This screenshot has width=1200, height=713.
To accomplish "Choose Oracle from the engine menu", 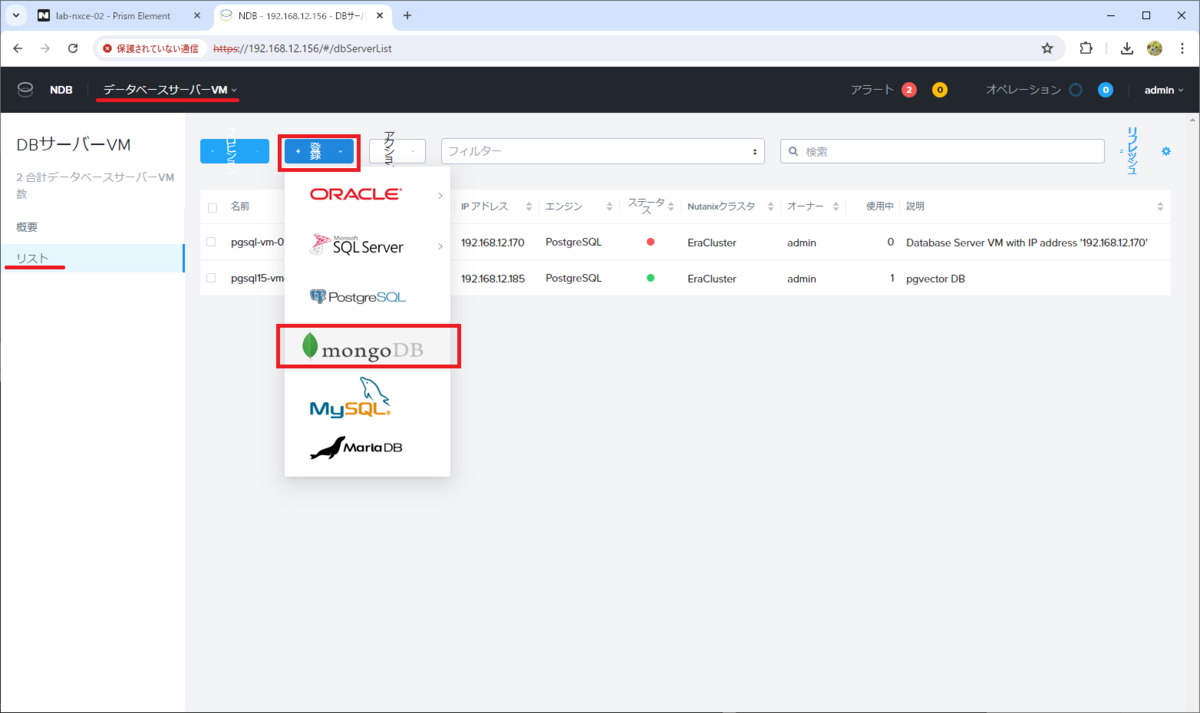I will tap(356, 194).
